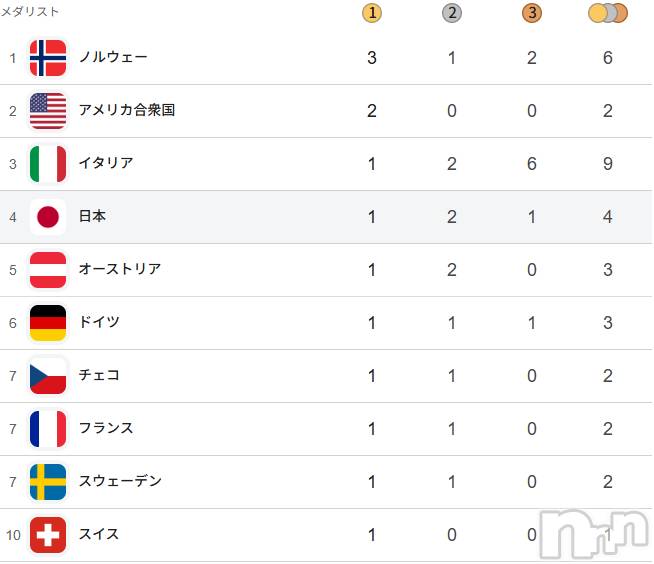Open the ノルウェー country link
Image resolution: width=654 pixels, height=564 pixels.
pyautogui.click(x=113, y=58)
